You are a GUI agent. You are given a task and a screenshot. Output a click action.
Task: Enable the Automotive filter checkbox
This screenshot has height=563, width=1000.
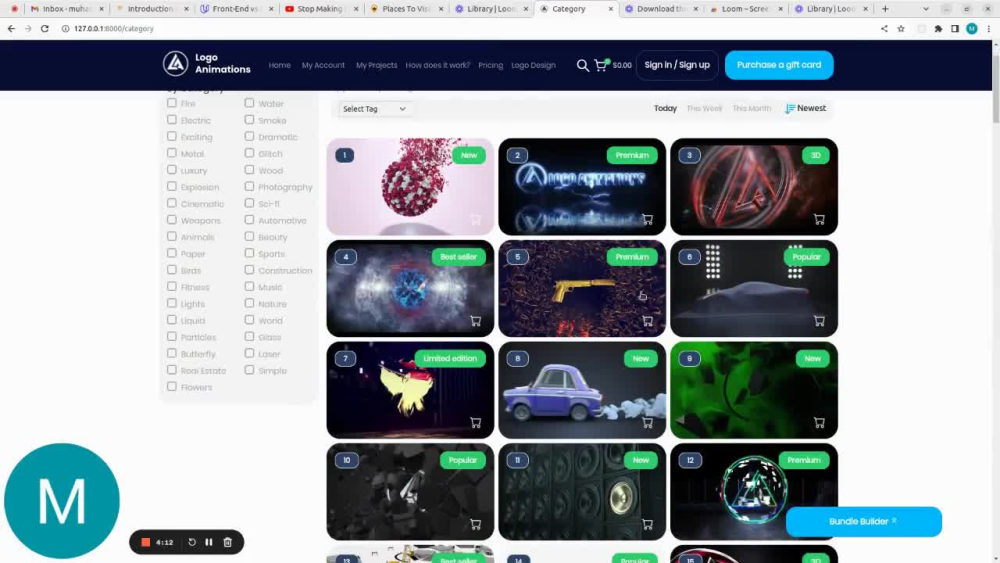[249, 219]
